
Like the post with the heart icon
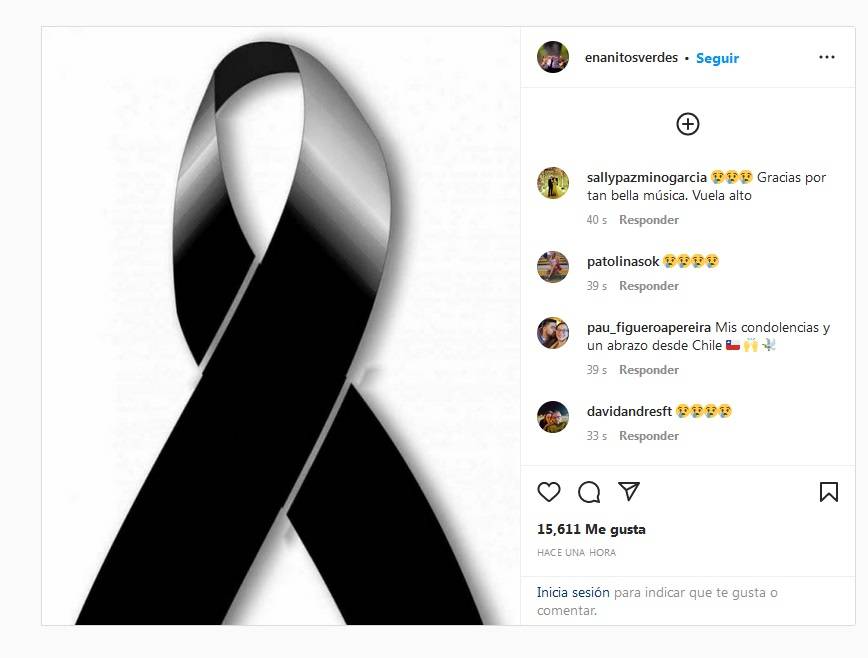(549, 491)
